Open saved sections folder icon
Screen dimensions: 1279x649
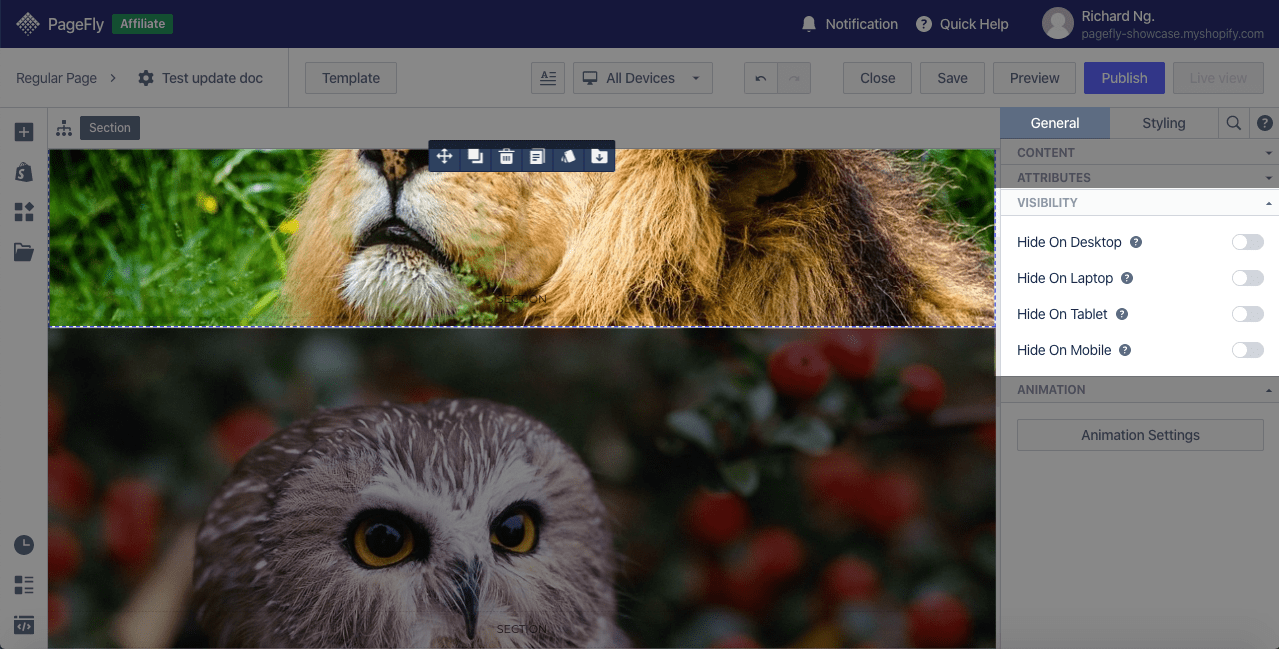(x=24, y=252)
